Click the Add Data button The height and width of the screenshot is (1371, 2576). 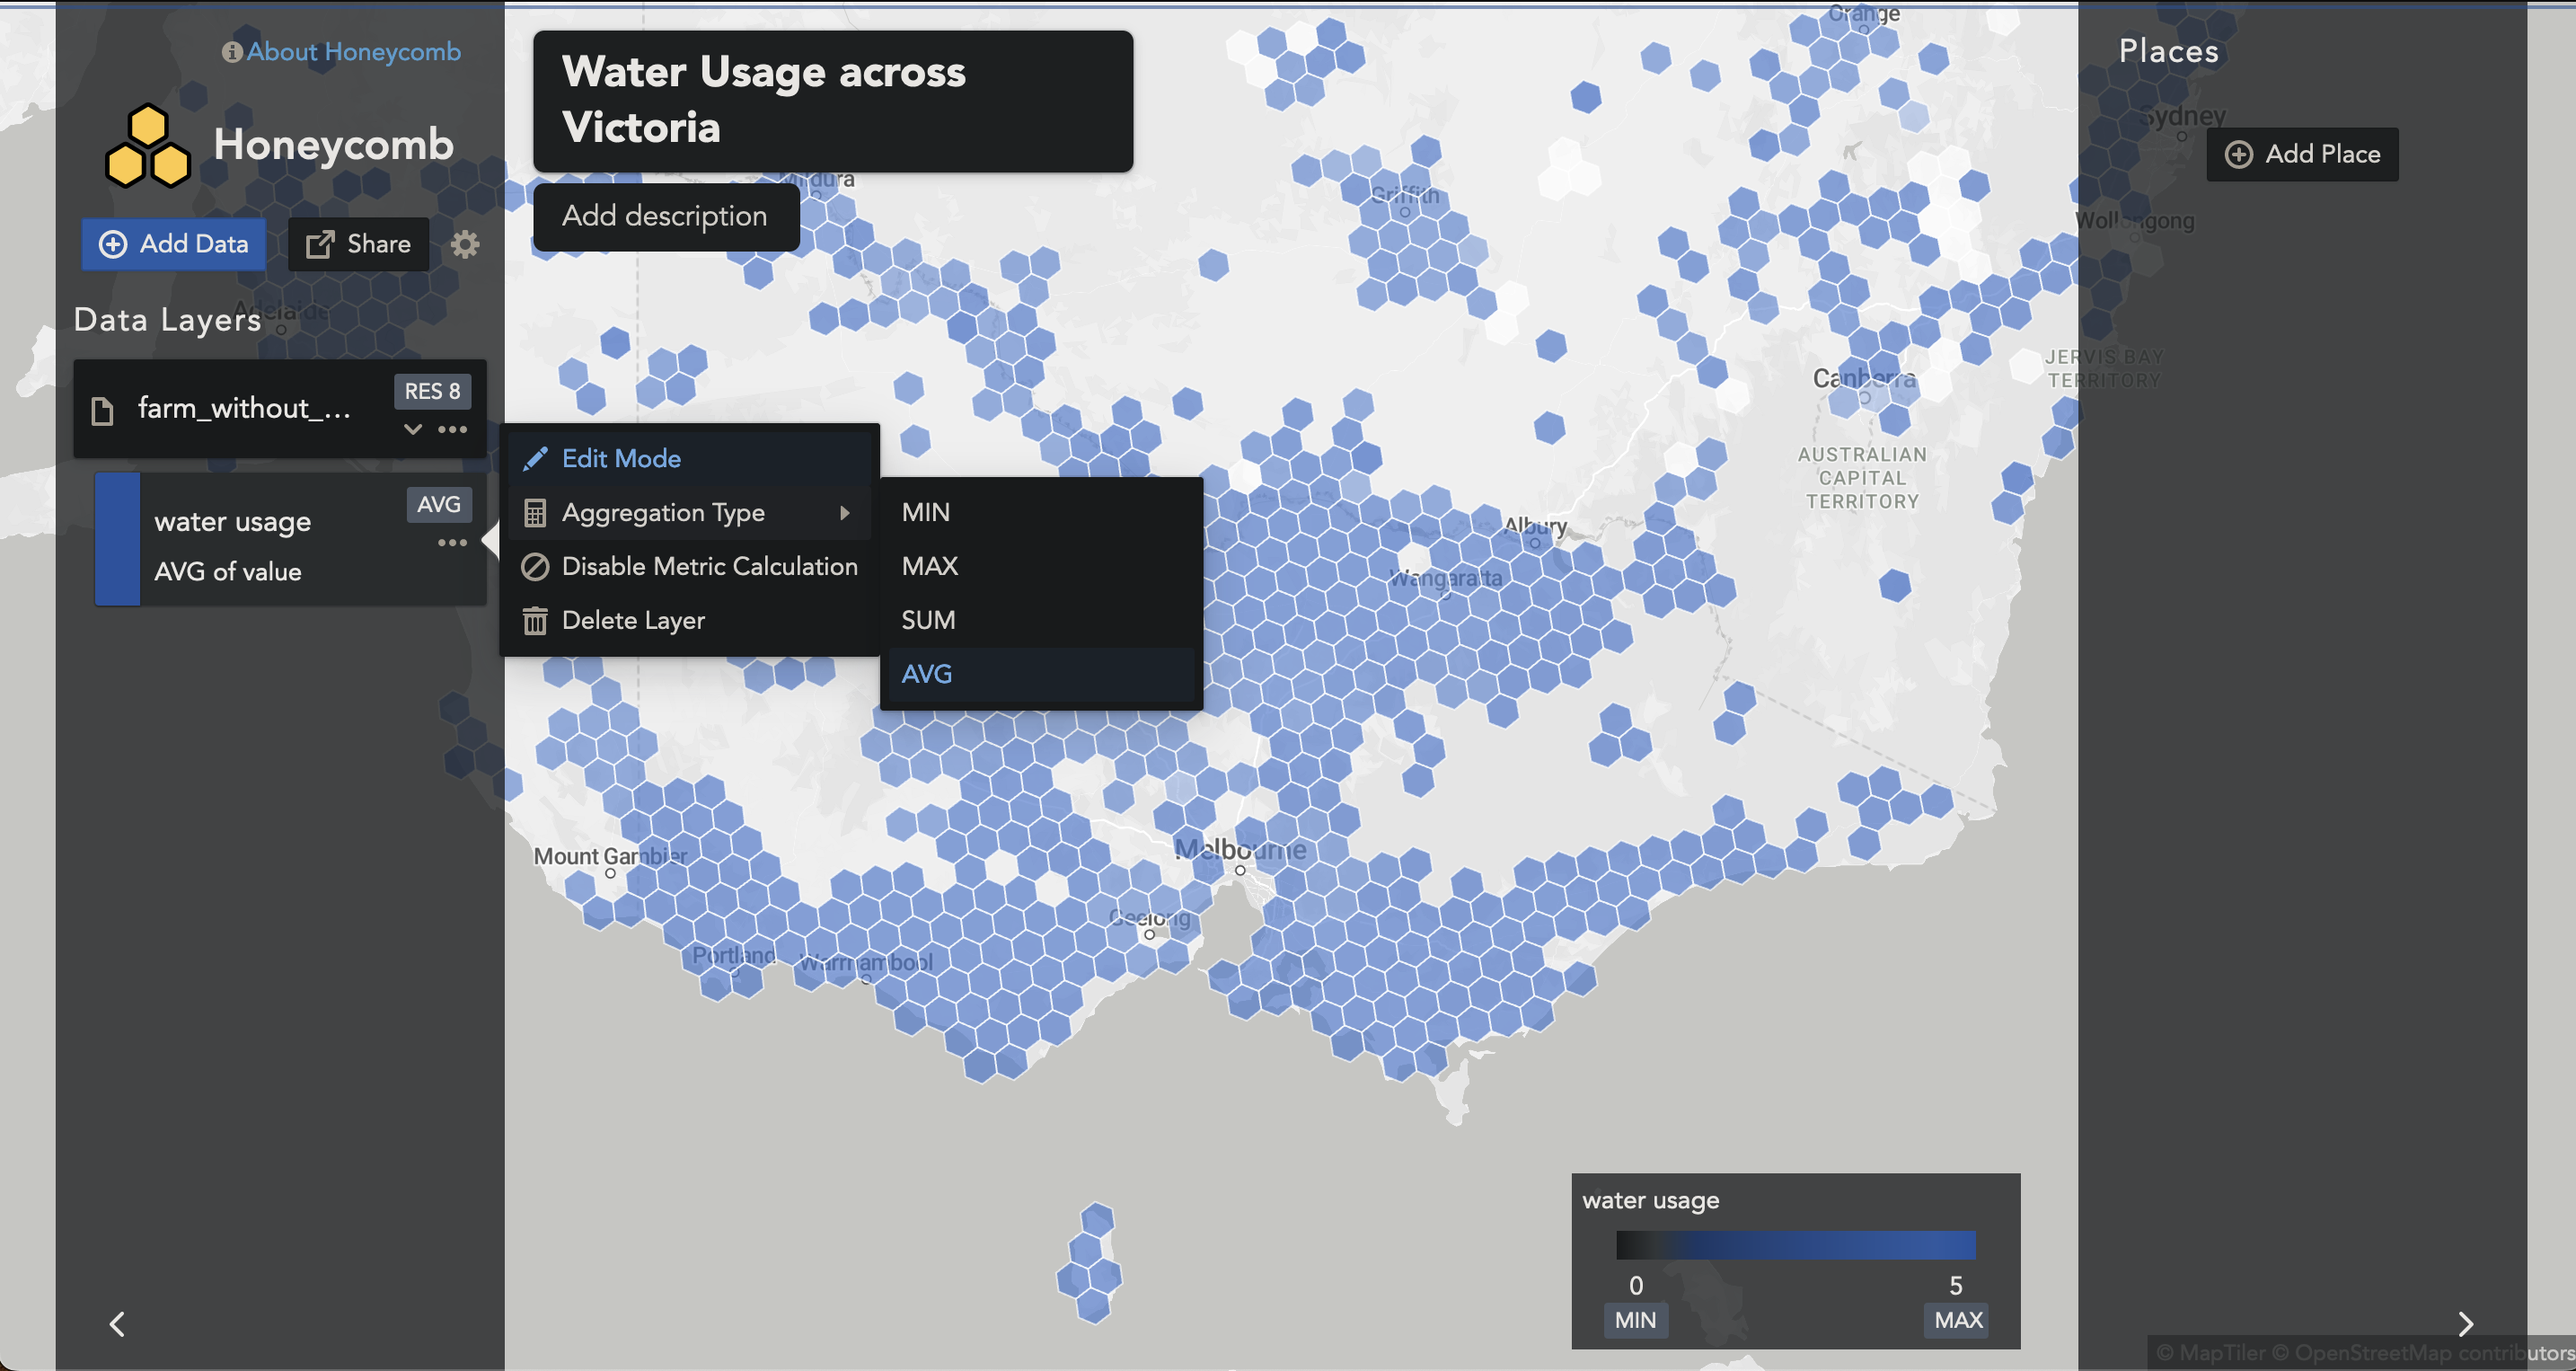coord(172,243)
